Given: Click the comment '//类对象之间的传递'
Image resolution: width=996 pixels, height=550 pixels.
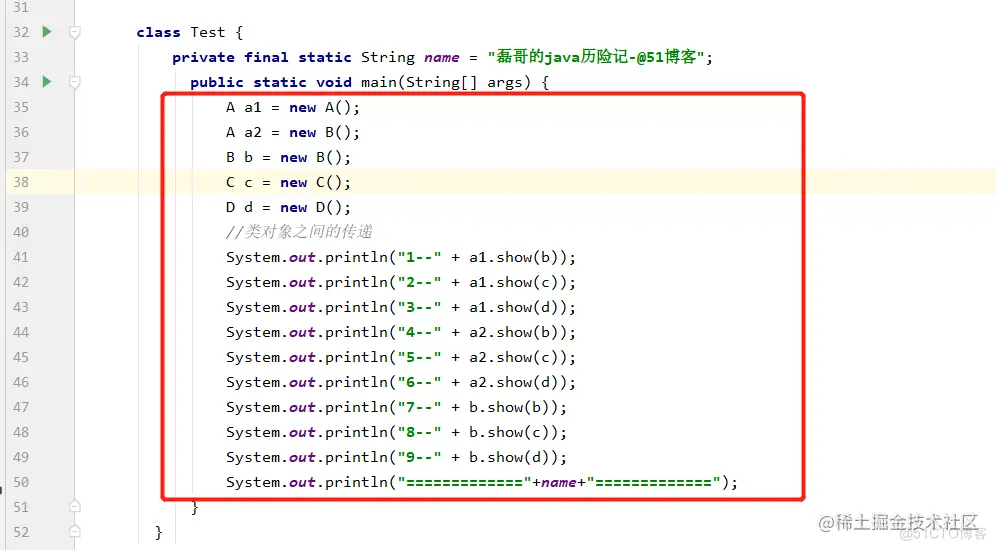Looking at the screenshot, I should click(299, 232).
